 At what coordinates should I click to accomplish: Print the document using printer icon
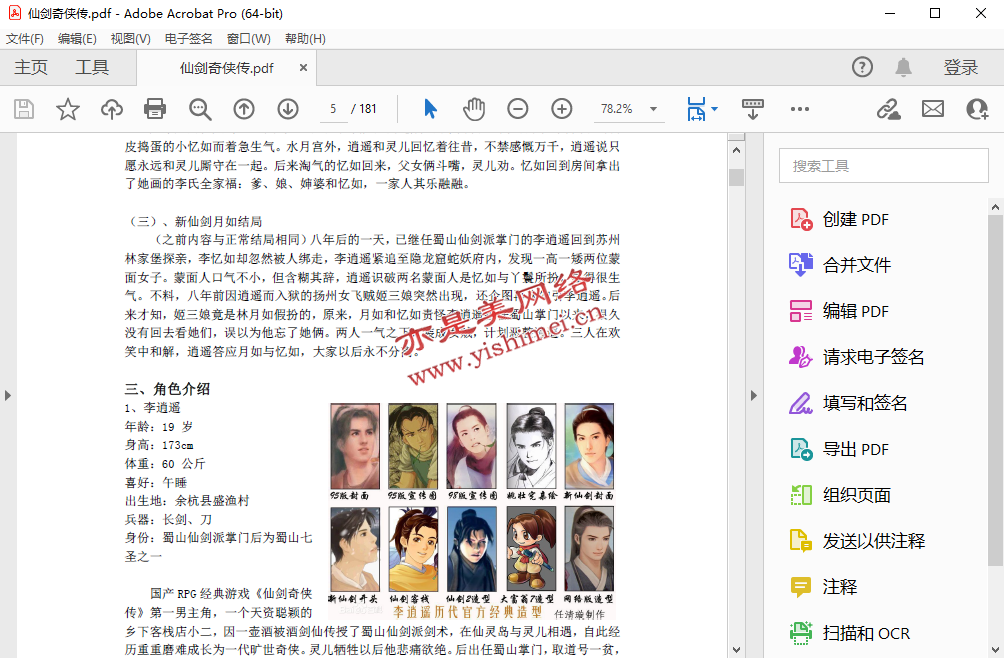[x=155, y=109]
